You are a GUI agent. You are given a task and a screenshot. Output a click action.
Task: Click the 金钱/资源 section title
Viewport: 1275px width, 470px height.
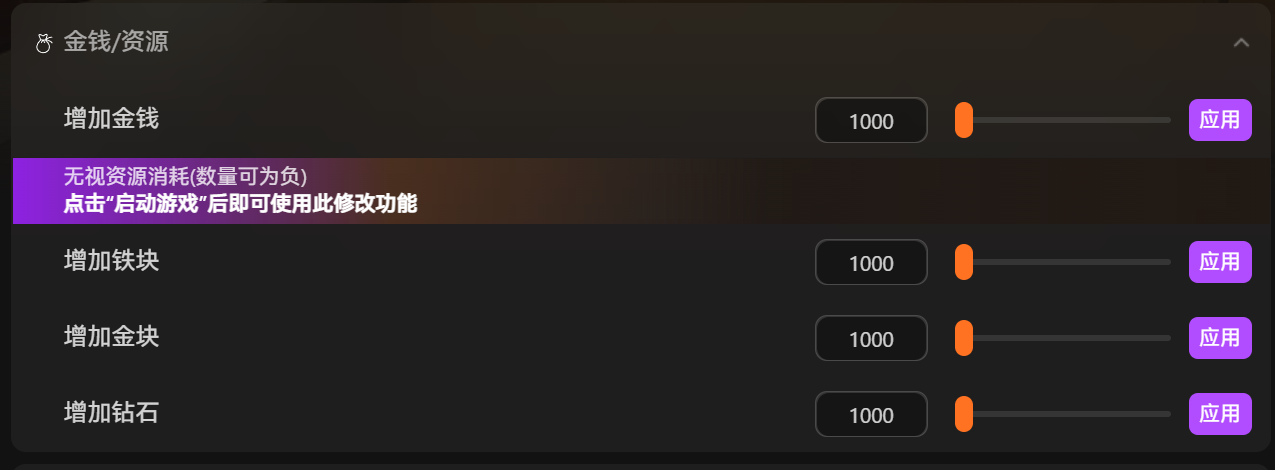pyautogui.click(x=116, y=43)
